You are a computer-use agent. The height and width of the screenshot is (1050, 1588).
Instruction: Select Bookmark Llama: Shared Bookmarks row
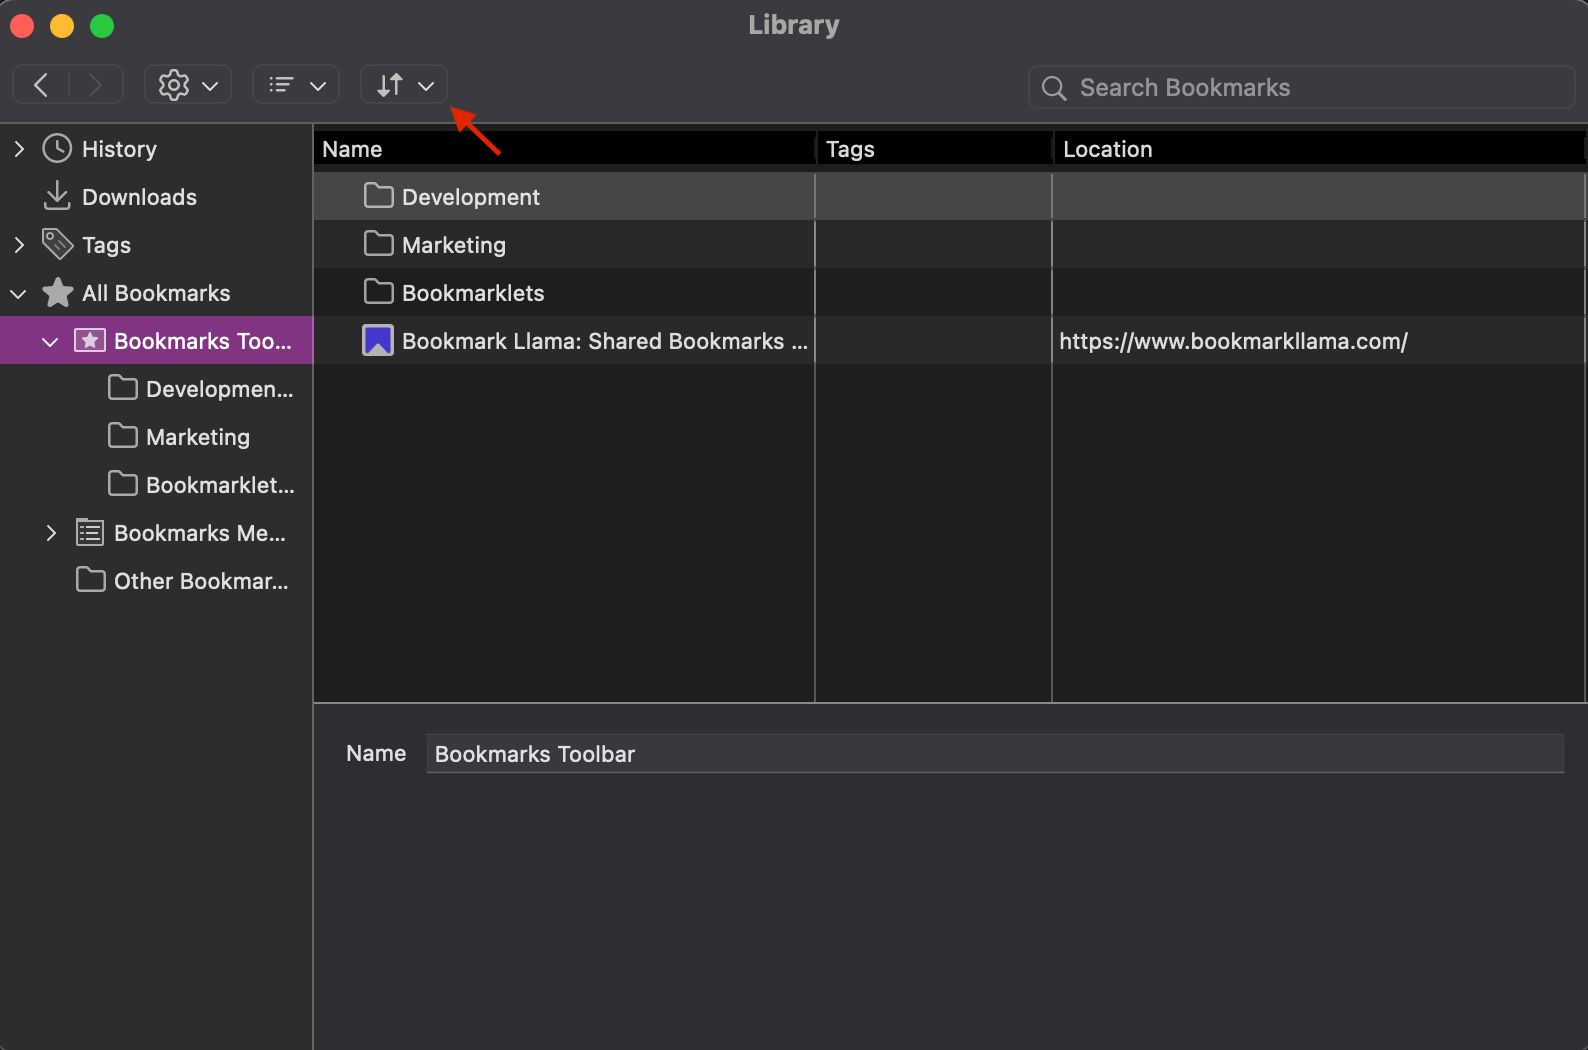pyautogui.click(x=949, y=340)
